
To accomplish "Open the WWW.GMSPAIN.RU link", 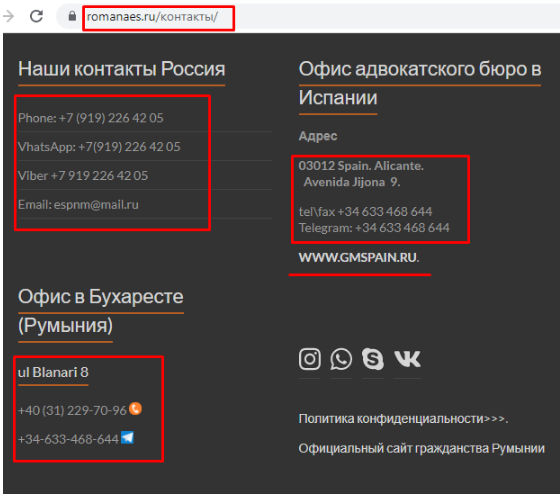I will coord(359,258).
